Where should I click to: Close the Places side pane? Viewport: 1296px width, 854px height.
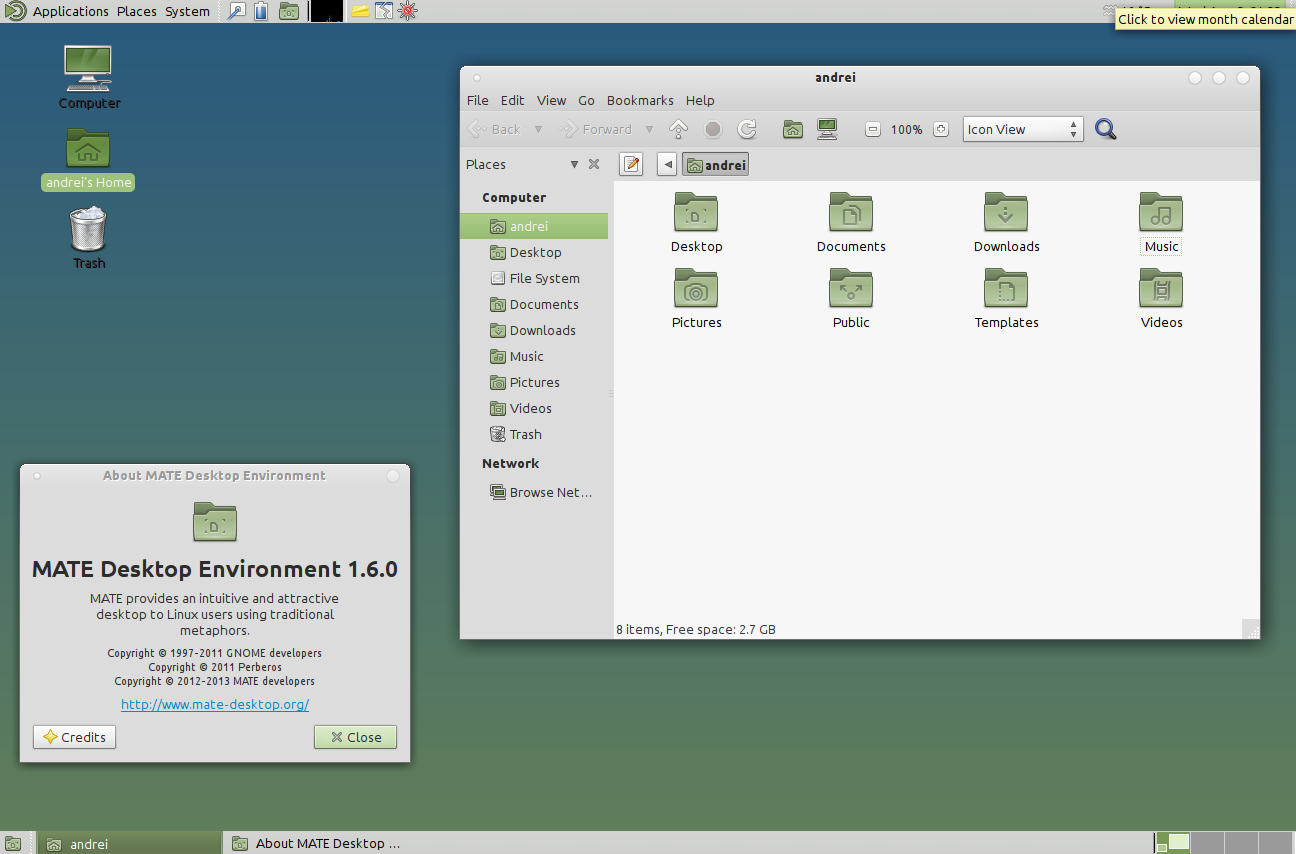coord(594,164)
